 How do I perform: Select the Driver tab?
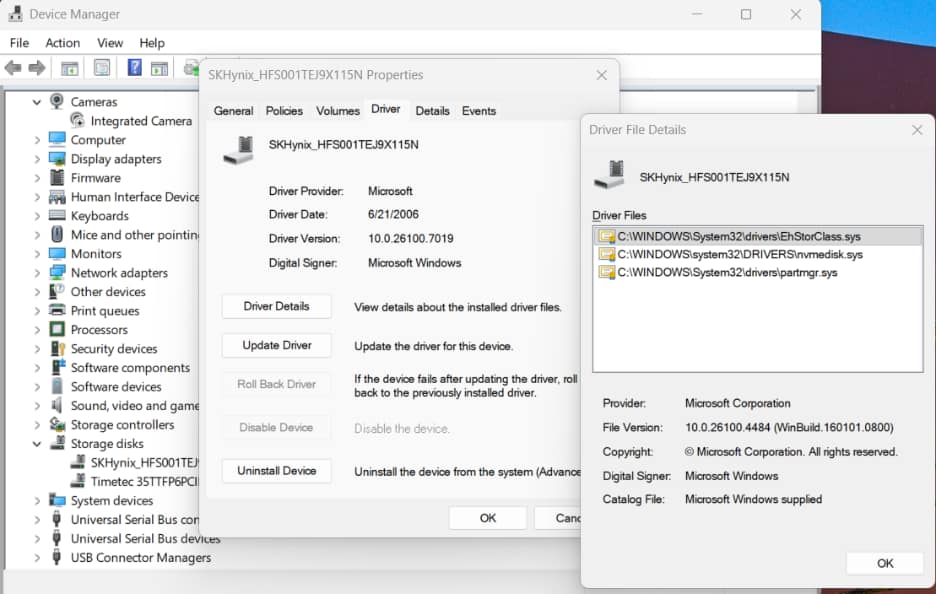point(386,109)
